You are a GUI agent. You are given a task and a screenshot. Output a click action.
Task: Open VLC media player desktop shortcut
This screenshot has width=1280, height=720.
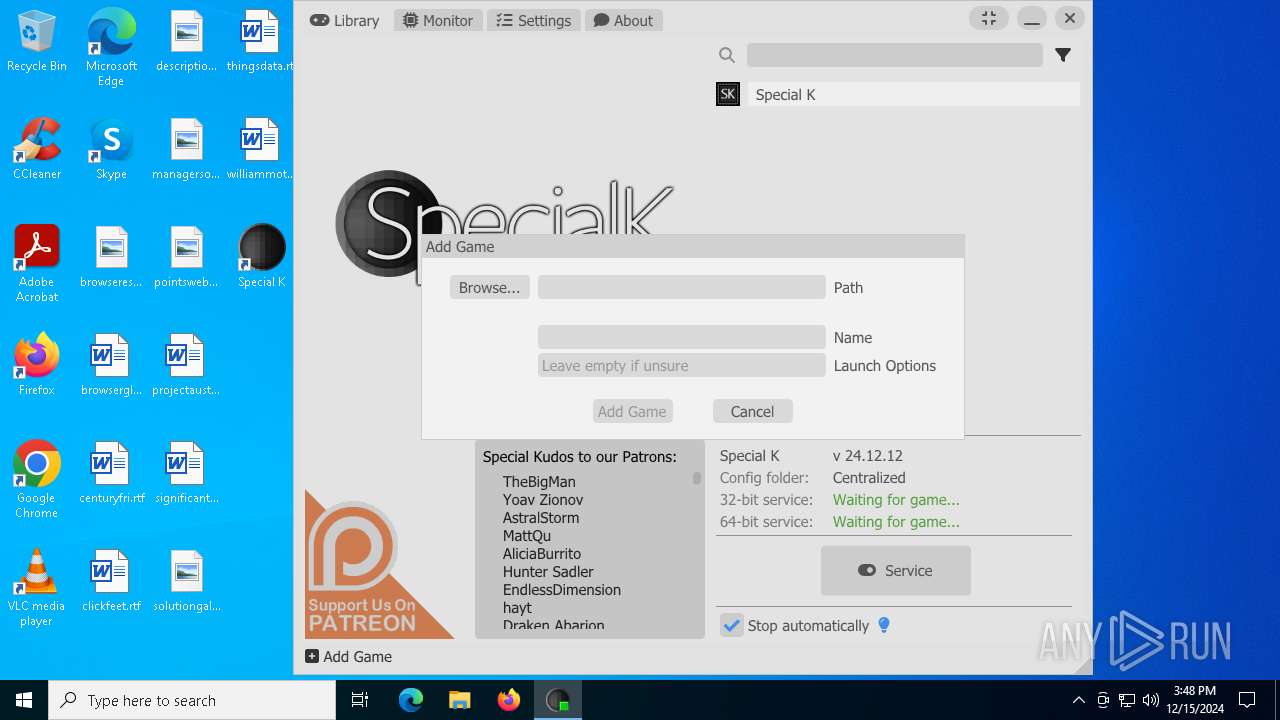pos(37,587)
